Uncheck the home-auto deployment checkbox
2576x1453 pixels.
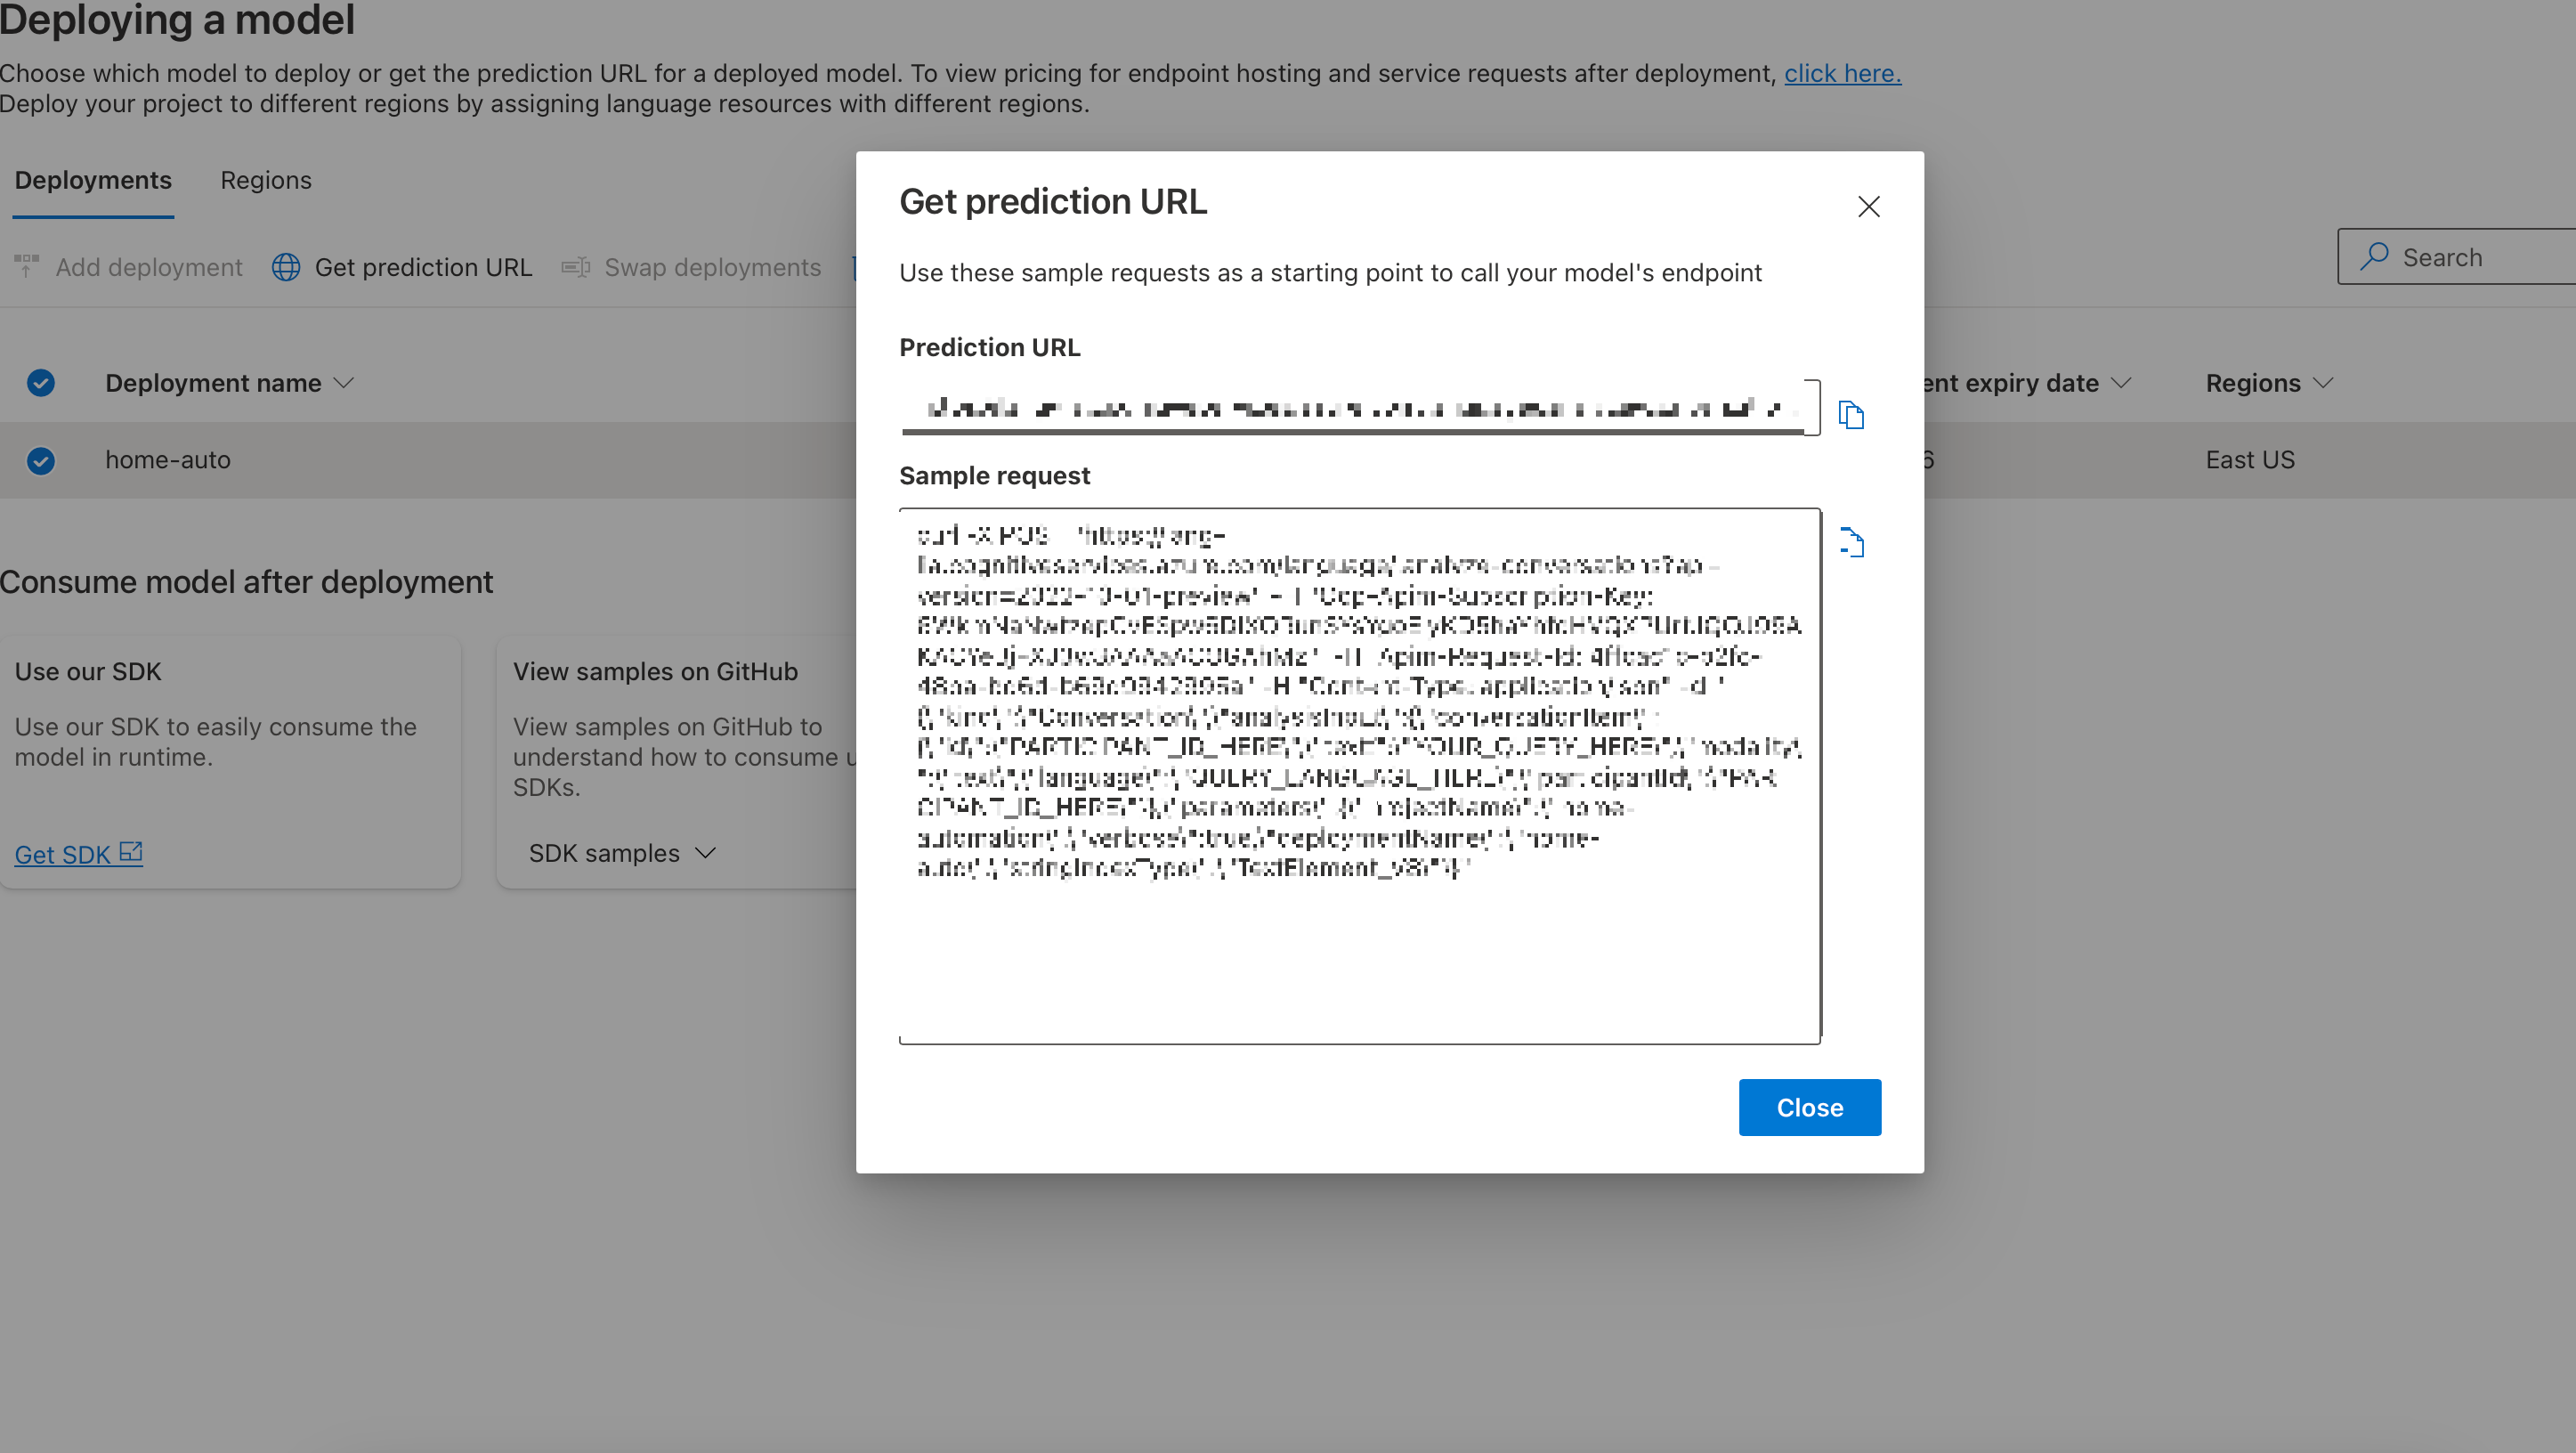[41, 460]
